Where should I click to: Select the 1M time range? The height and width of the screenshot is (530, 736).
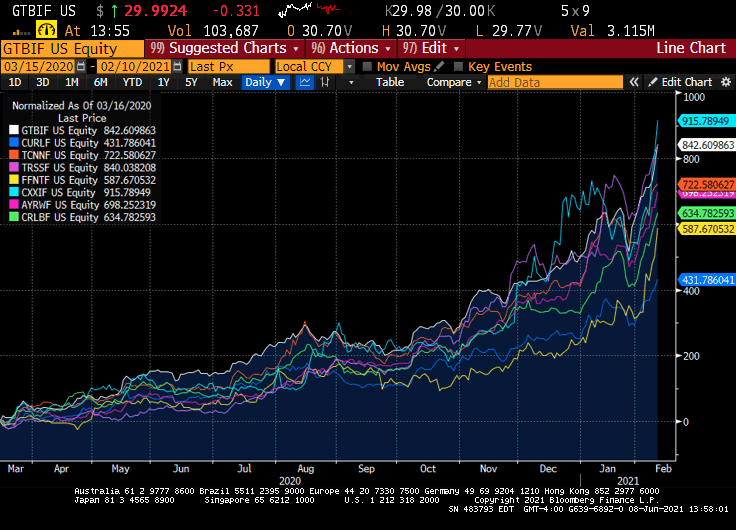(71, 82)
